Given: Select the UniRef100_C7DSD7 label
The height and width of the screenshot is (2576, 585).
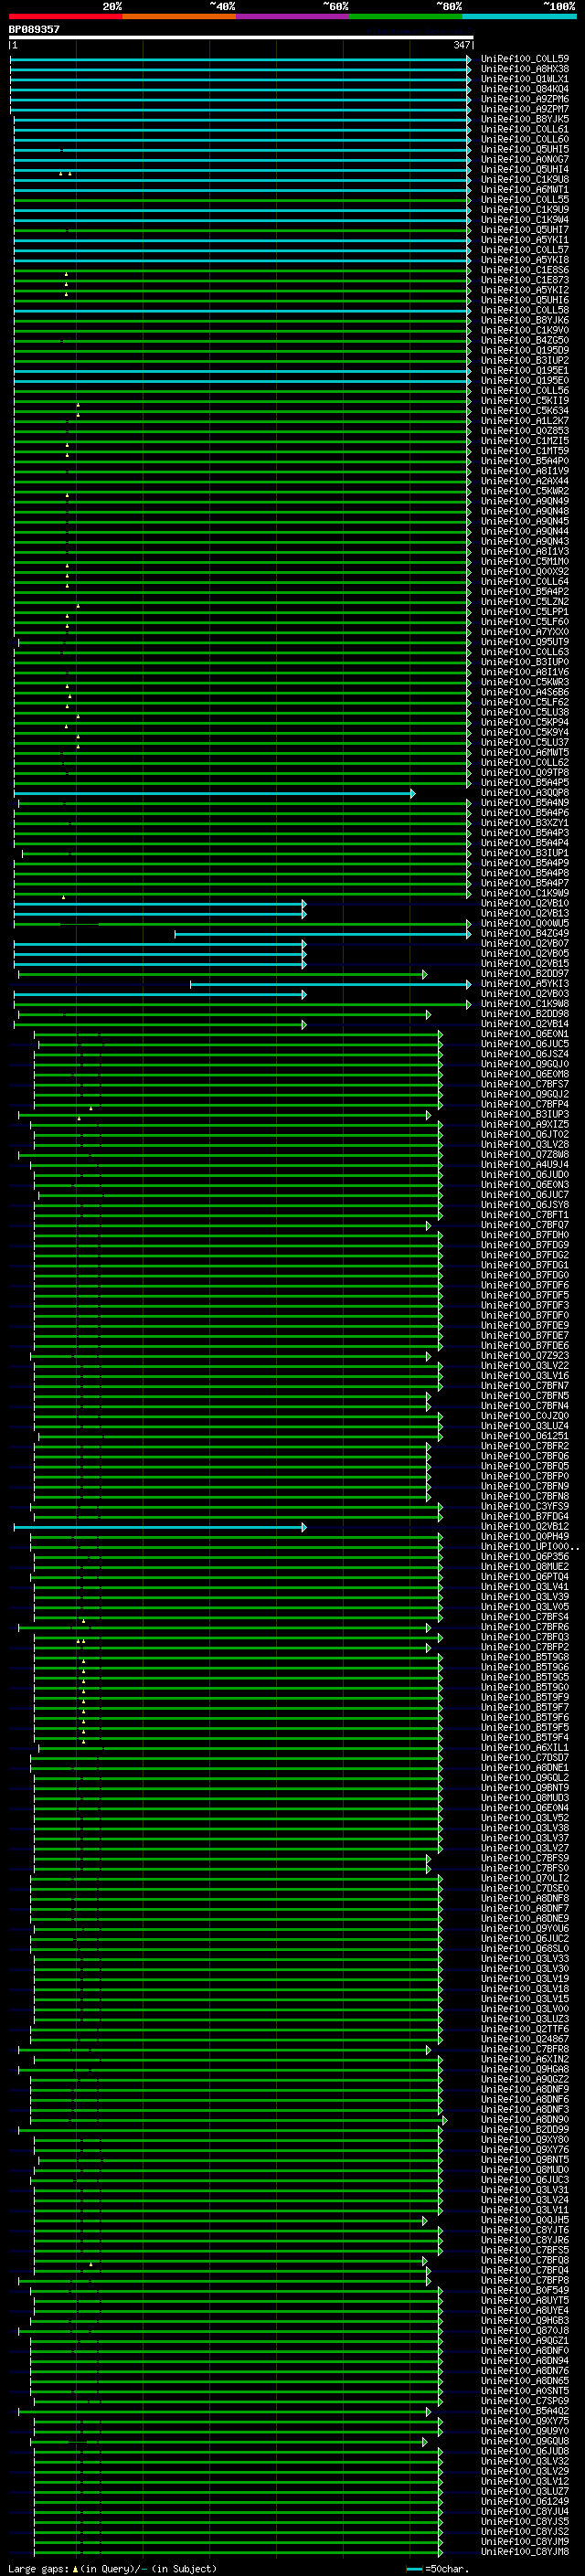Looking at the screenshot, I should [x=524, y=1758].
